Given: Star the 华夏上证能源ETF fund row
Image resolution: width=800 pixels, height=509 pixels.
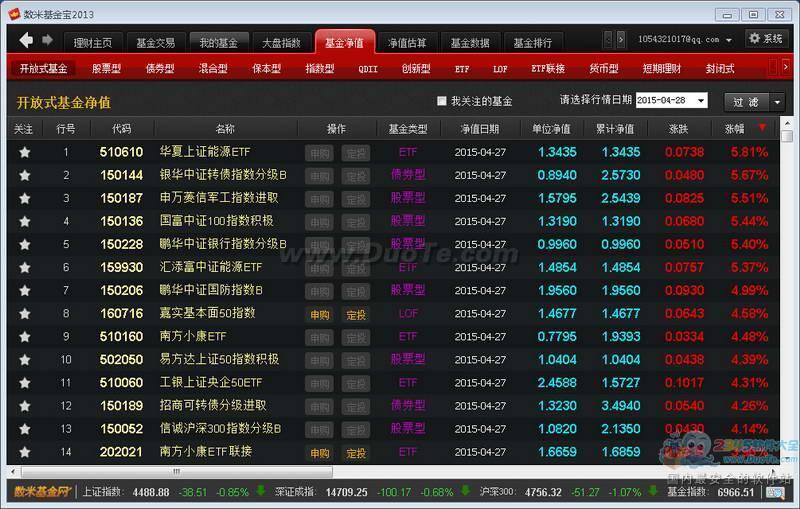Looking at the screenshot, I should click(24, 152).
